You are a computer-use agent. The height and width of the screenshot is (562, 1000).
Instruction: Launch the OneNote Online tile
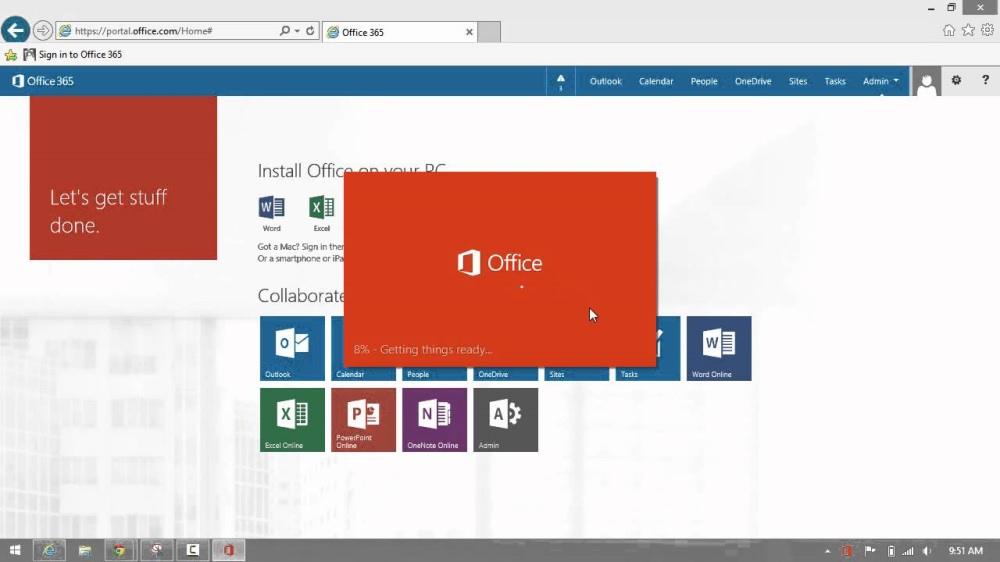point(434,419)
